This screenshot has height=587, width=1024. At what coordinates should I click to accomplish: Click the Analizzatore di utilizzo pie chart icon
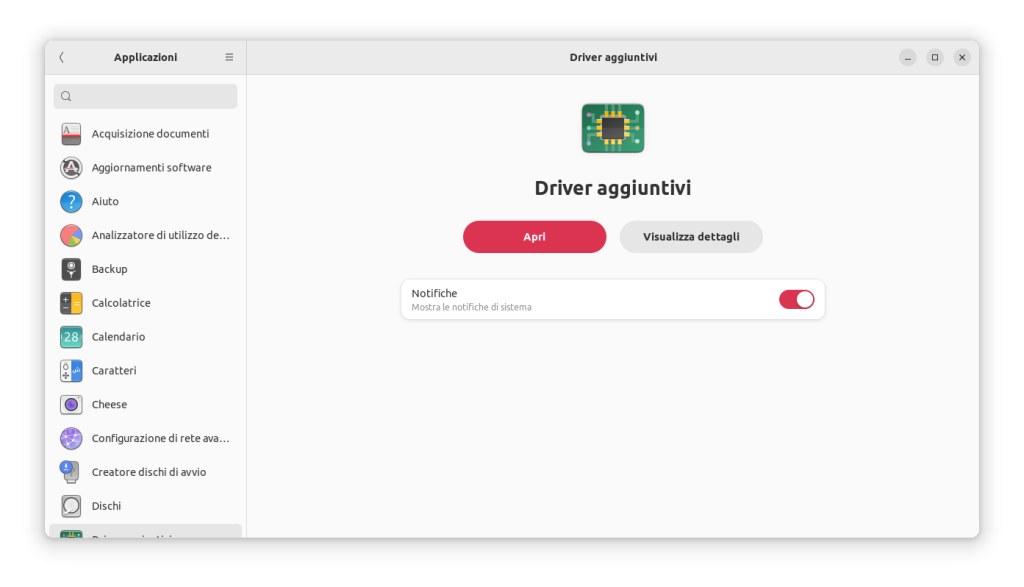click(x=71, y=236)
